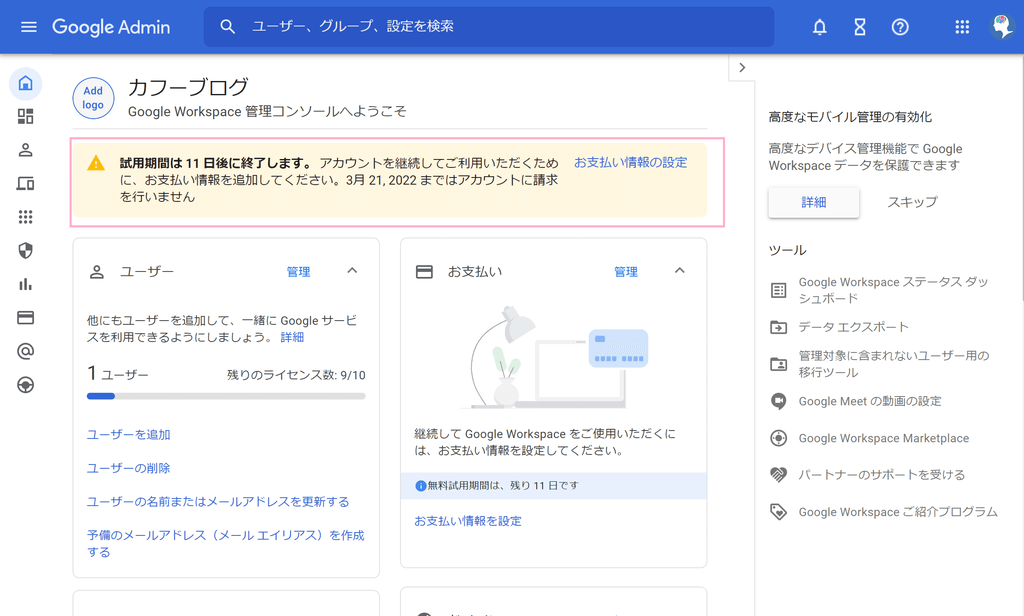Open the Google apps grid
The image size is (1024, 616).
click(962, 27)
